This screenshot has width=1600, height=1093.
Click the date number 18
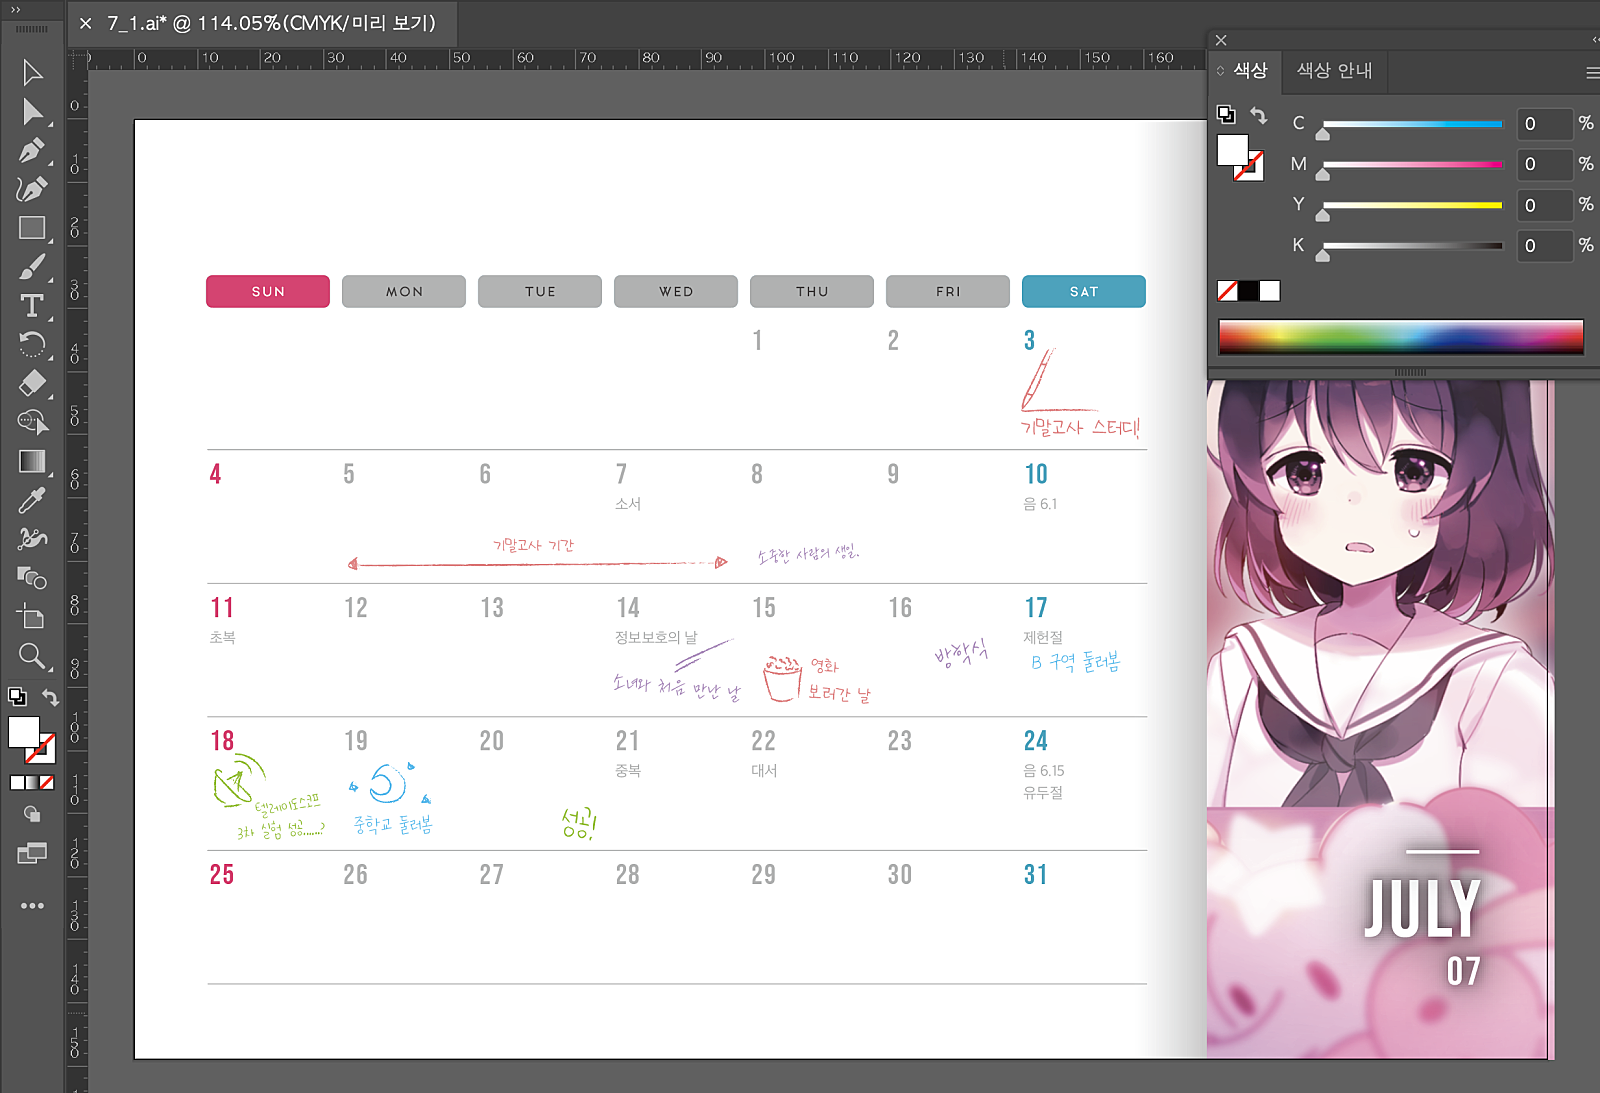coord(222,741)
